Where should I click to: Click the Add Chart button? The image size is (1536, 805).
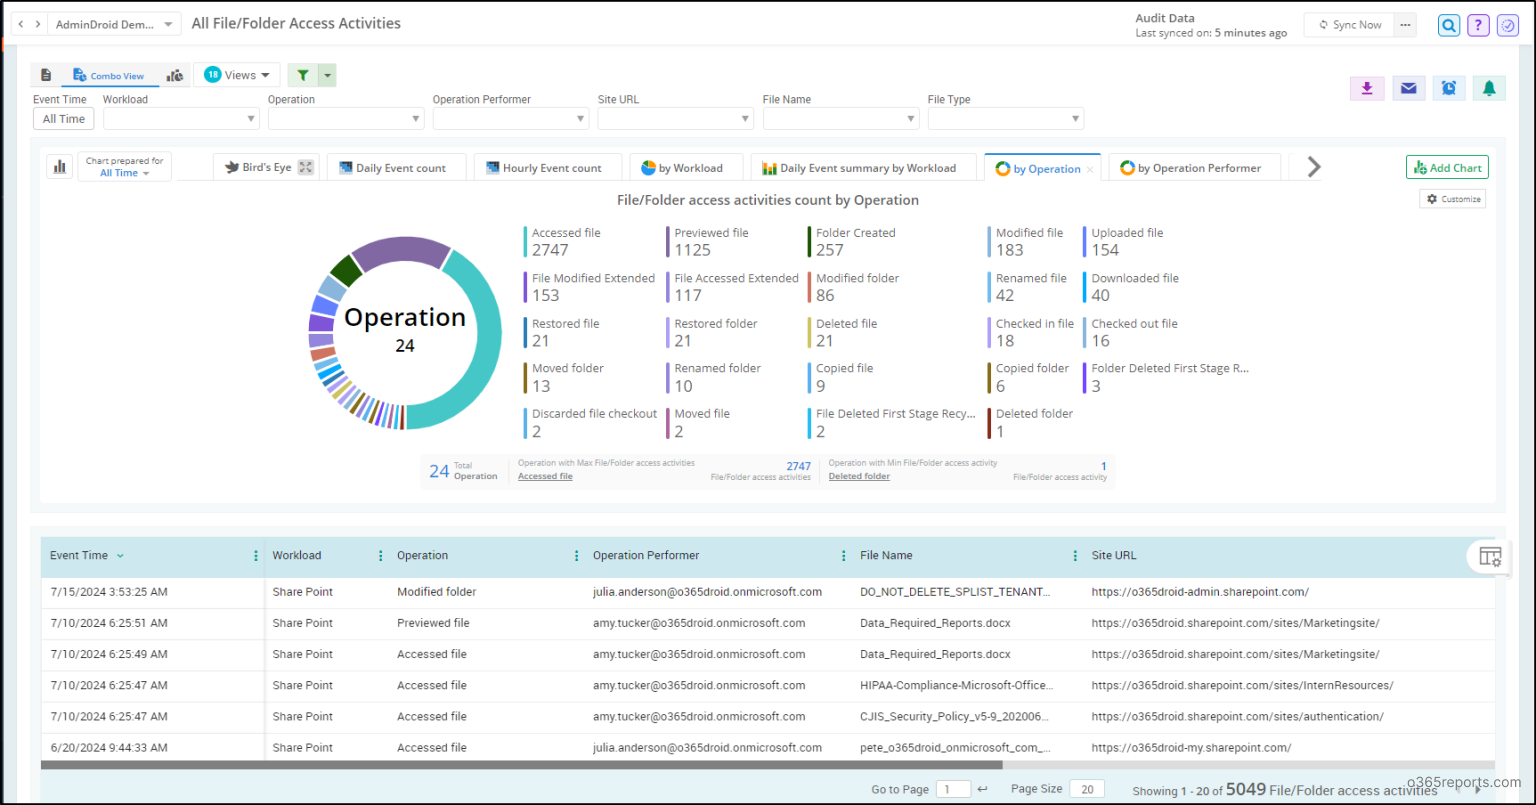(x=1447, y=168)
